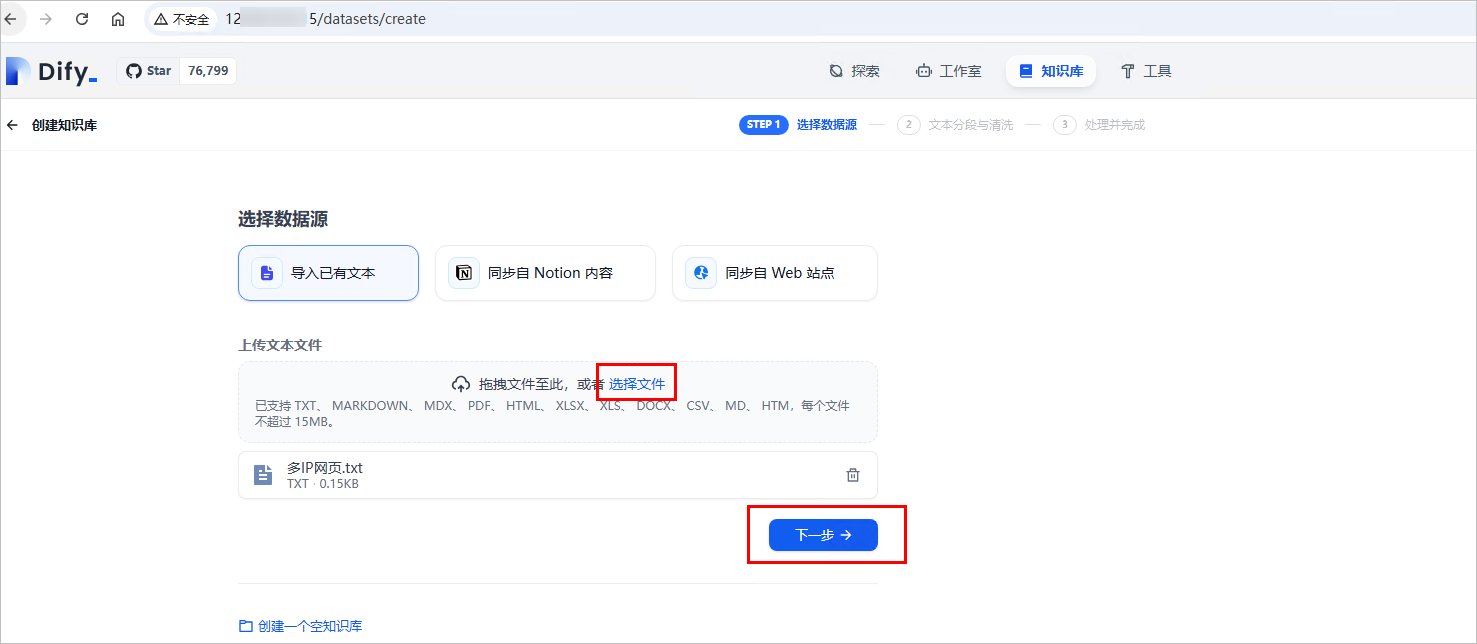Click the 不安全 security warning indicator
Image resolution: width=1477 pixels, height=644 pixels.
181,19
